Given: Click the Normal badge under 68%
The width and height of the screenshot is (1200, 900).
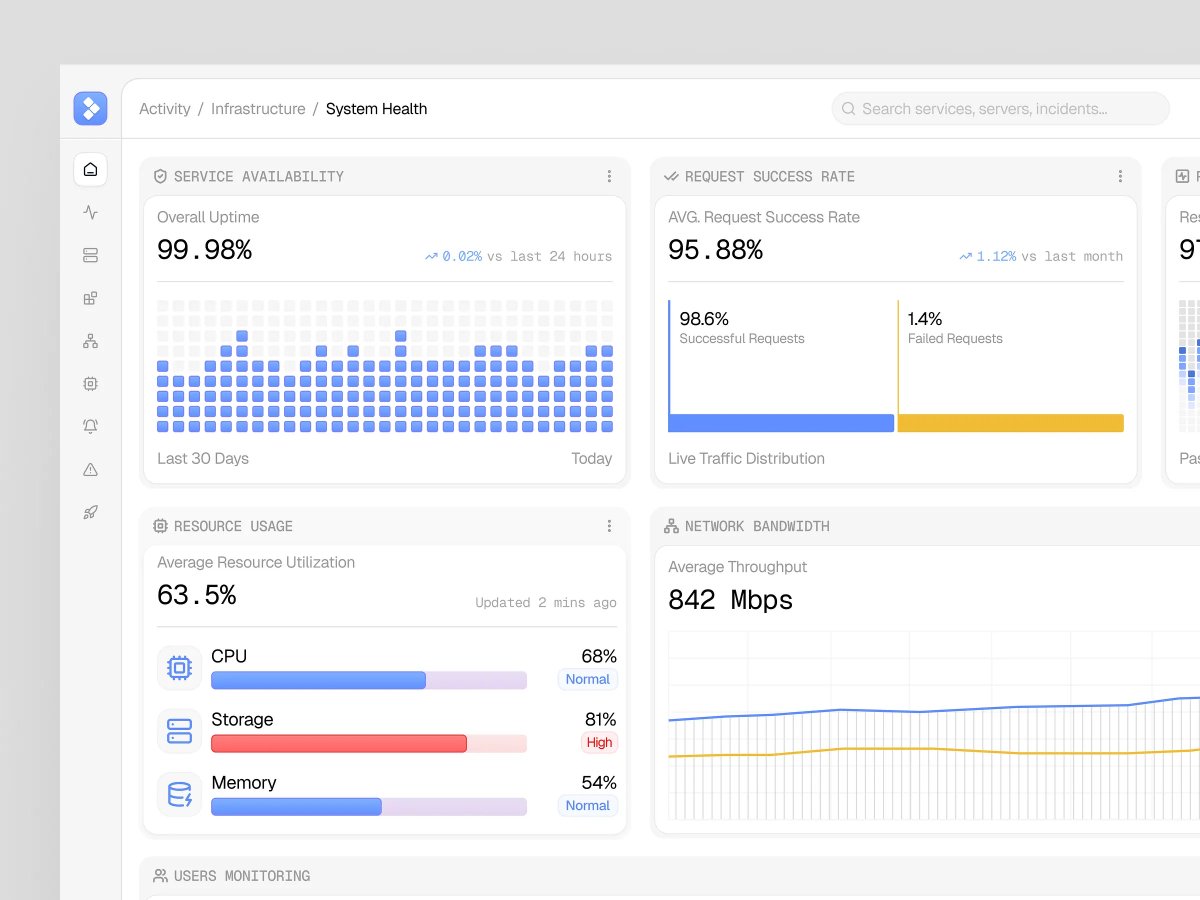Looking at the screenshot, I should [x=587, y=679].
